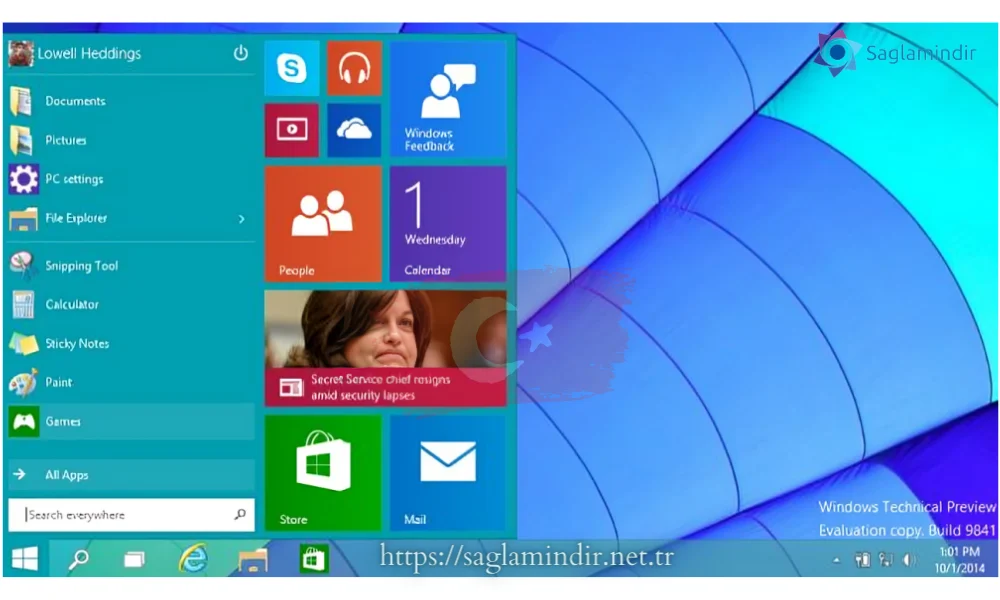Open Task View on taskbar
The image size is (1000, 600).
134,559
